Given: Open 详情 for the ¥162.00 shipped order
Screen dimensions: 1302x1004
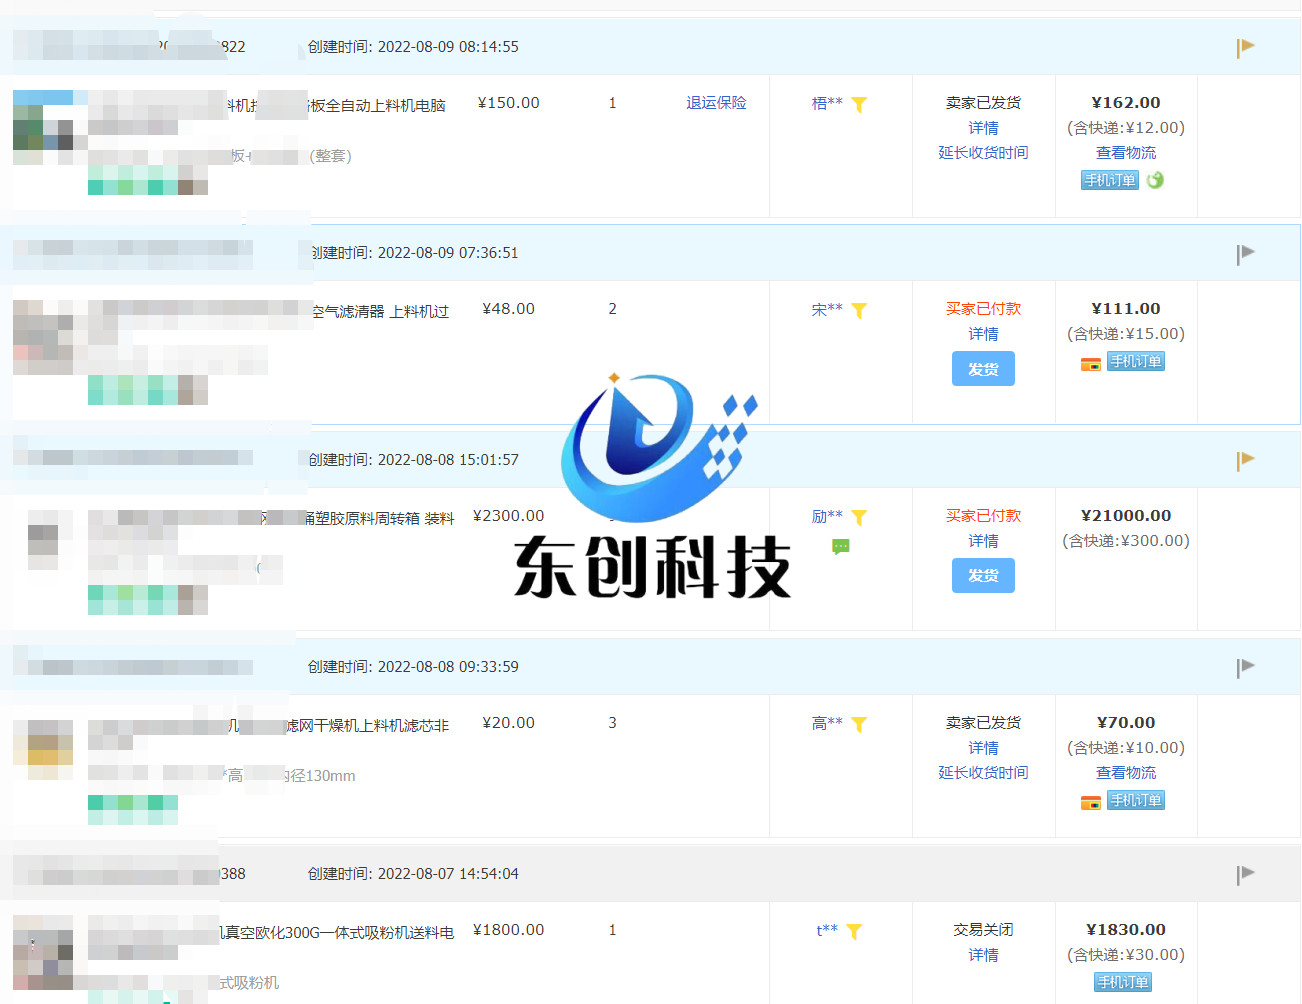Looking at the screenshot, I should point(983,128).
